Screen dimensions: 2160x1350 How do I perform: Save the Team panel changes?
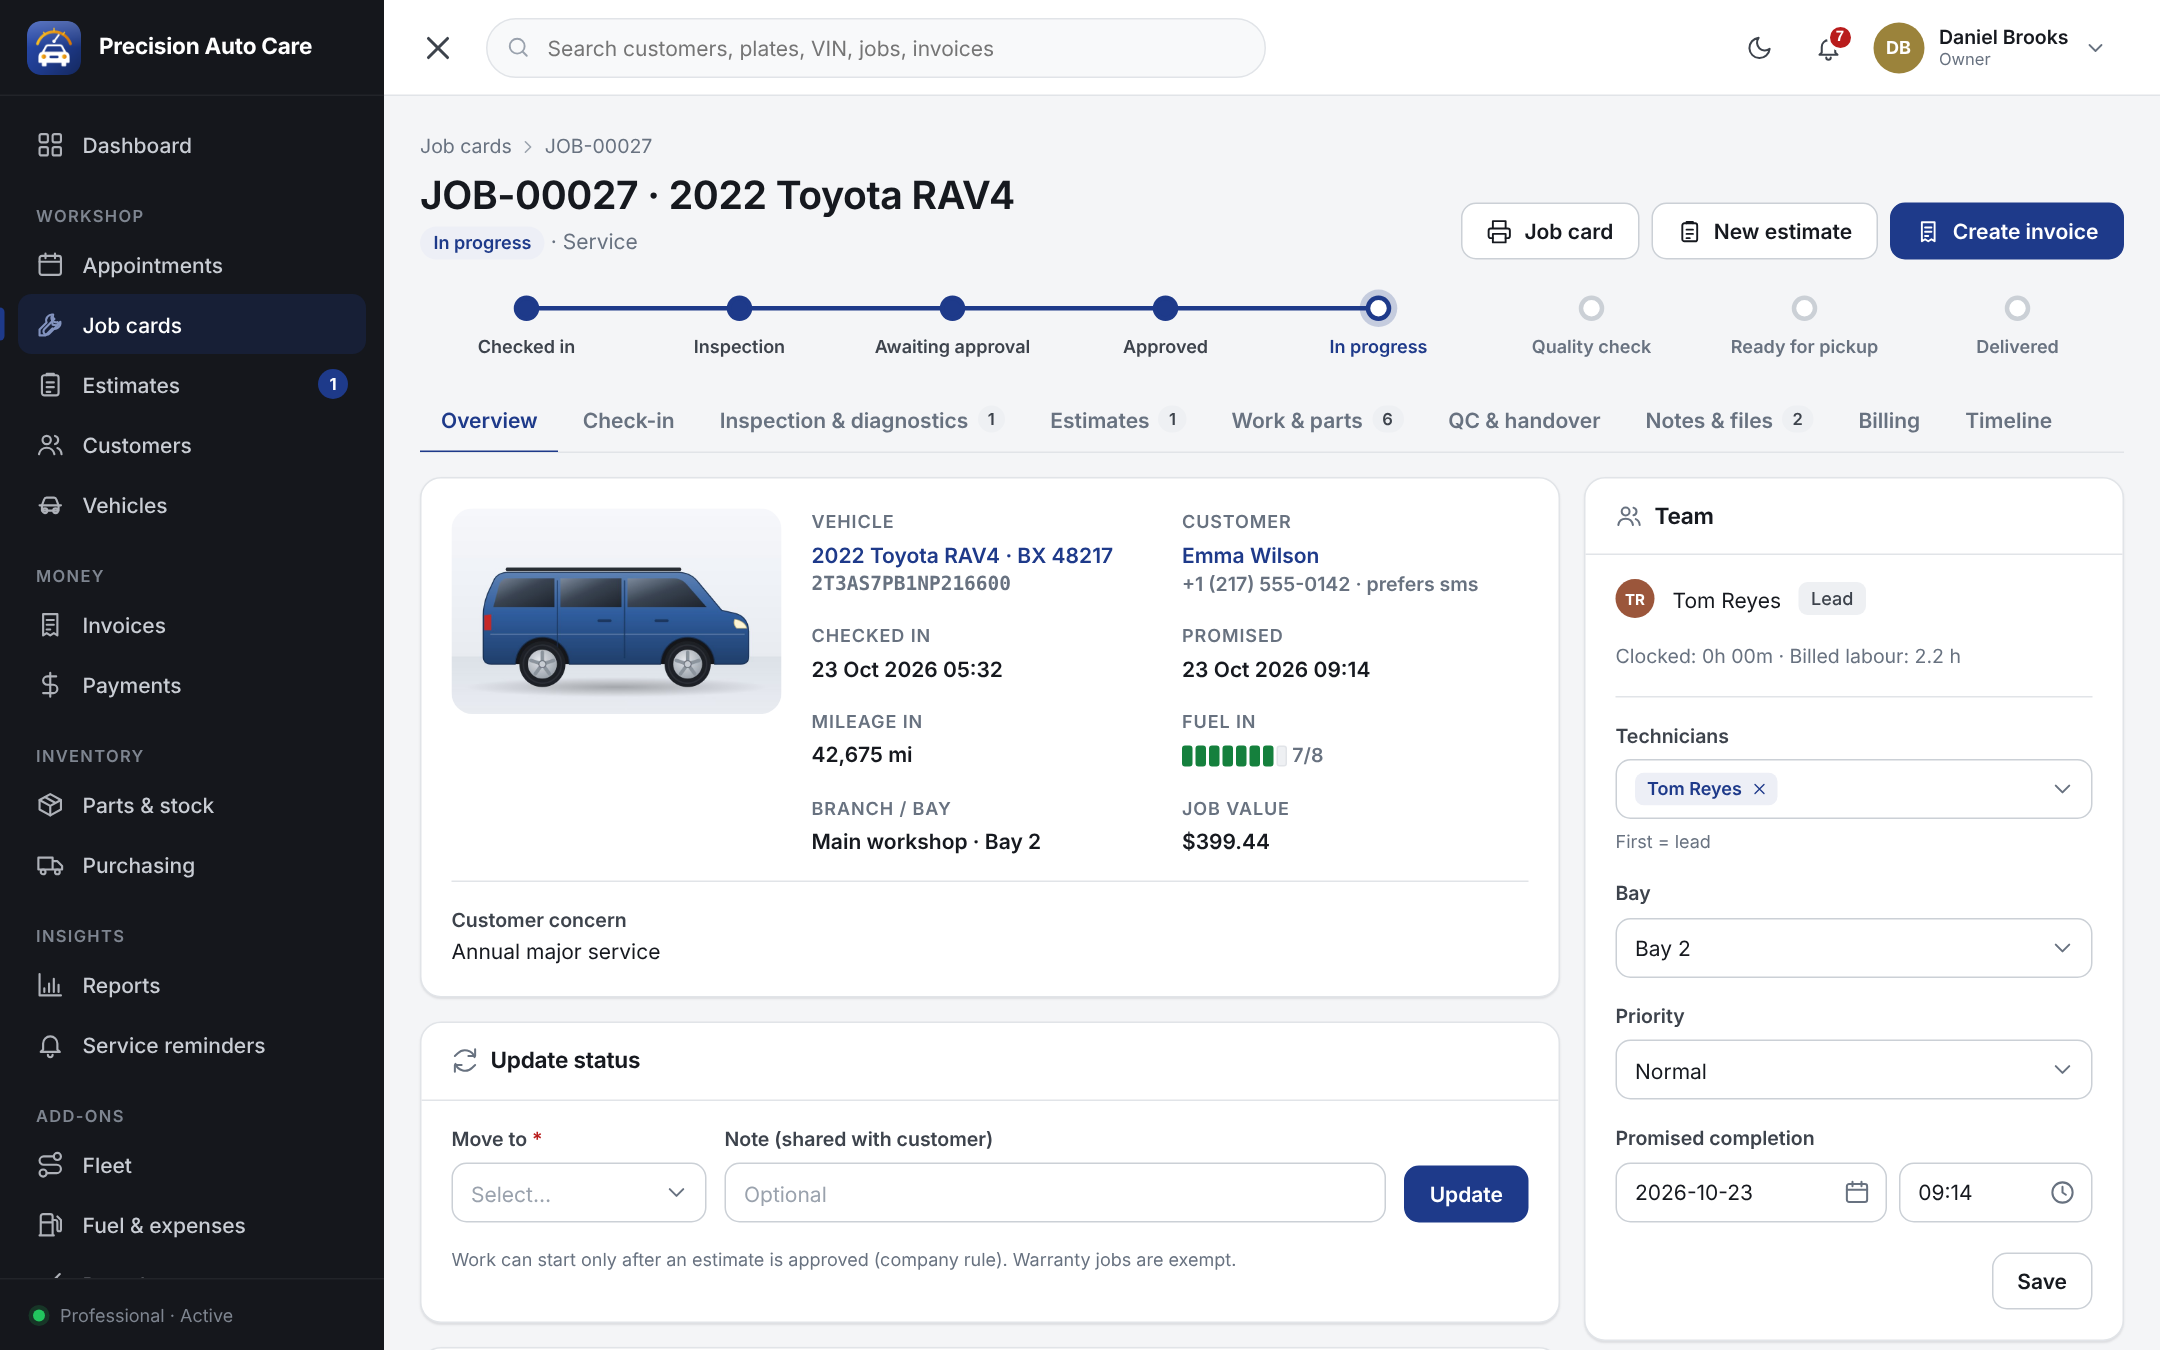[x=2041, y=1281]
